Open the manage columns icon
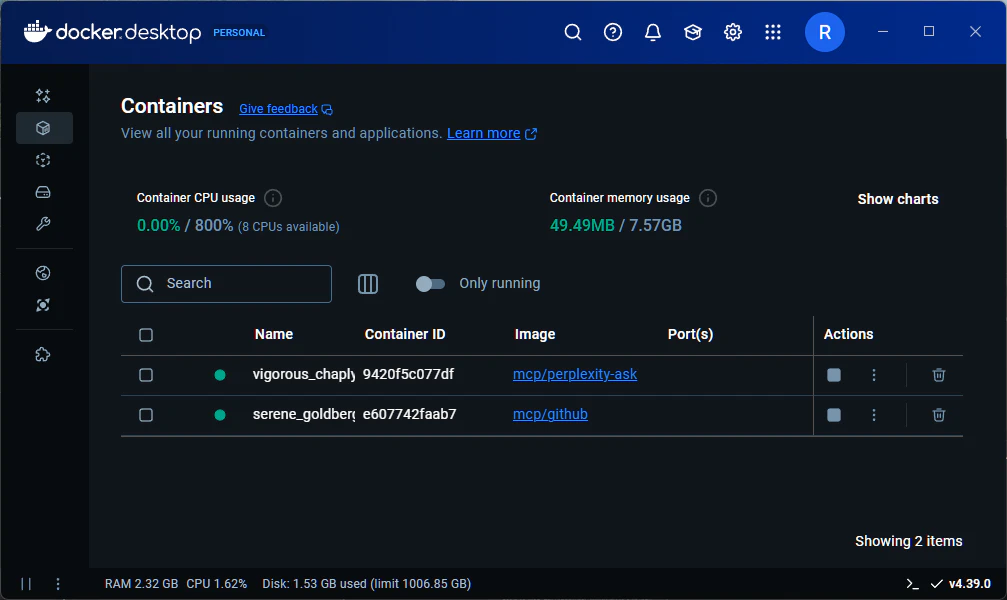The width and height of the screenshot is (1007, 600). click(x=368, y=283)
